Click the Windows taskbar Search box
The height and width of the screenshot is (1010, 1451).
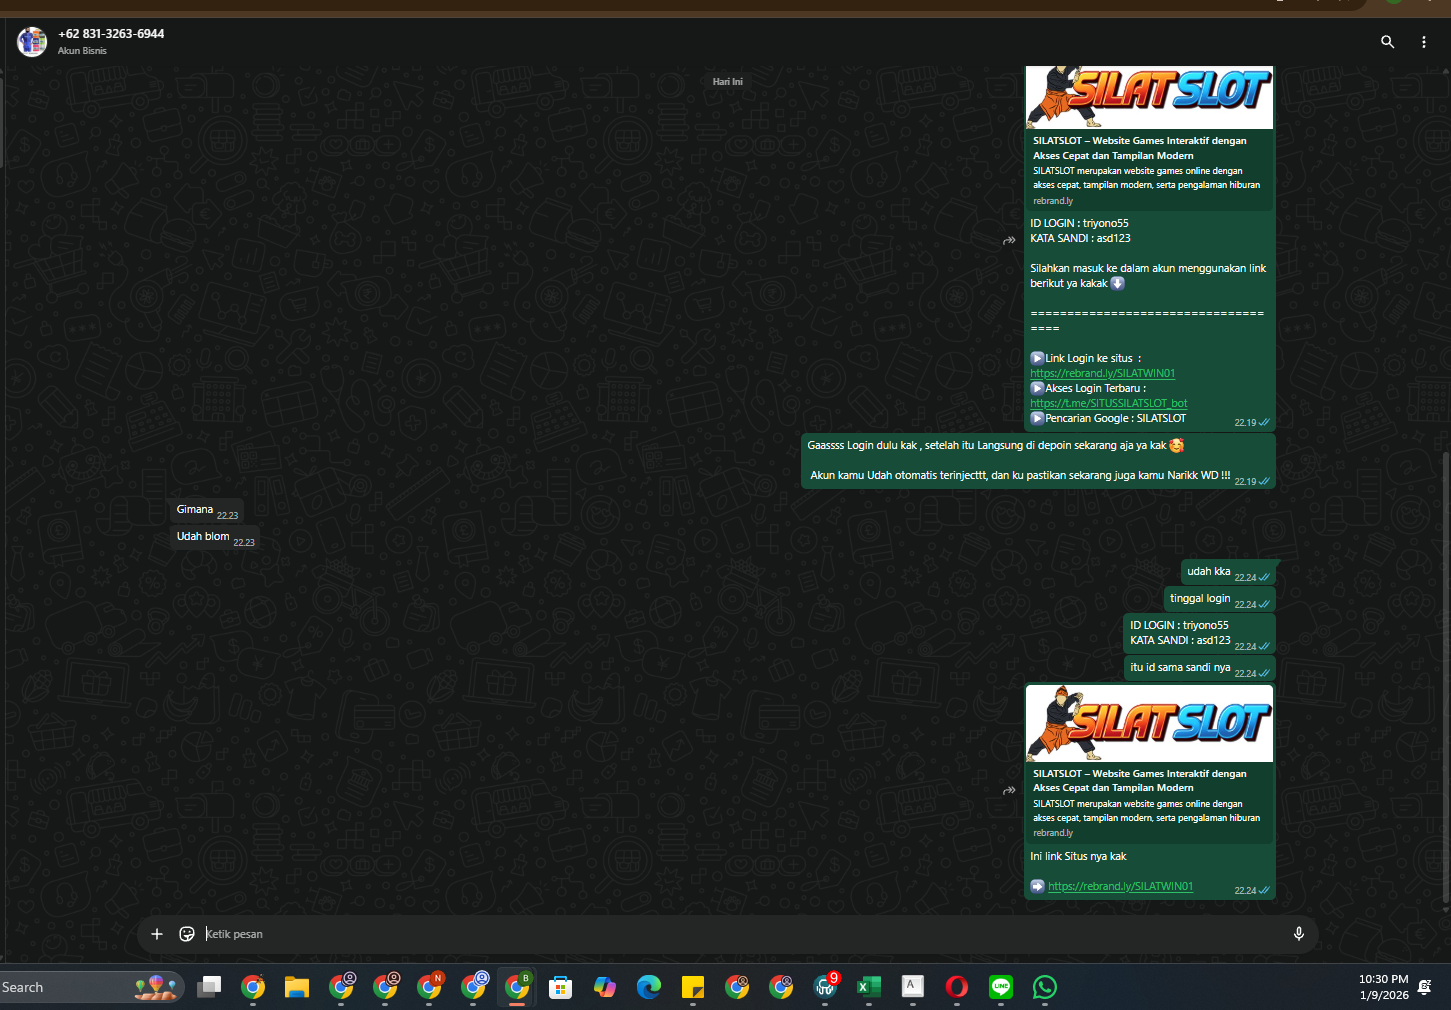[92, 987]
